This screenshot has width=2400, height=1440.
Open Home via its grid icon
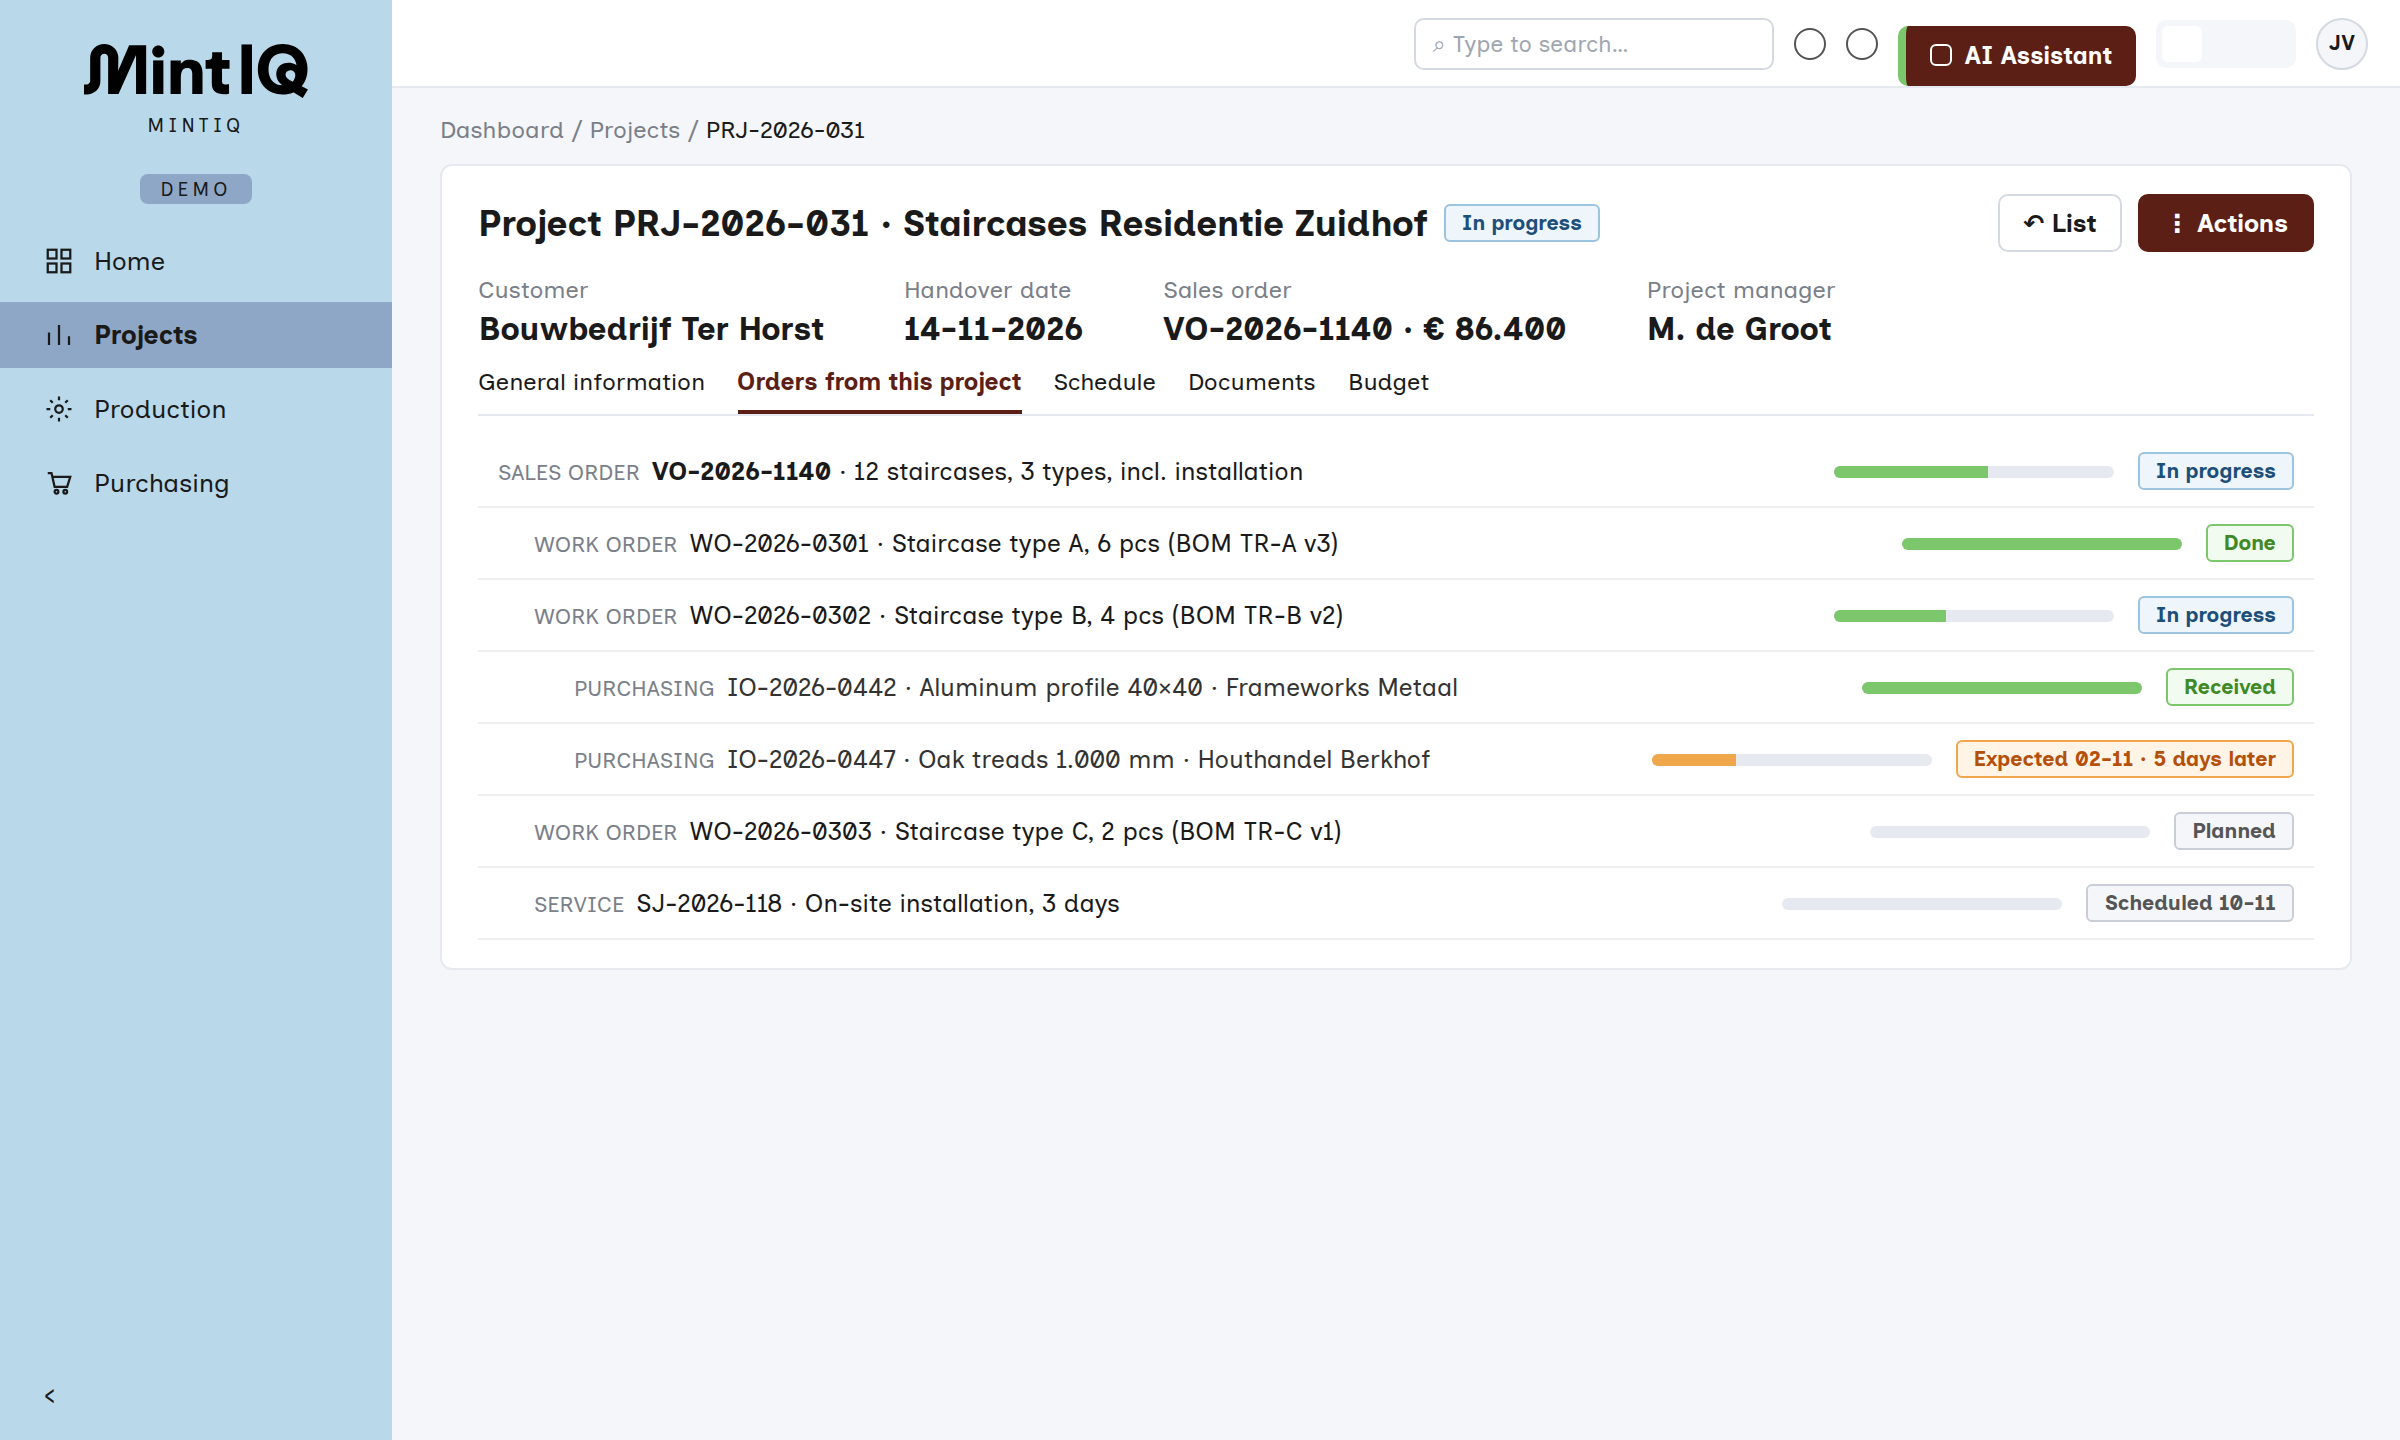click(59, 261)
